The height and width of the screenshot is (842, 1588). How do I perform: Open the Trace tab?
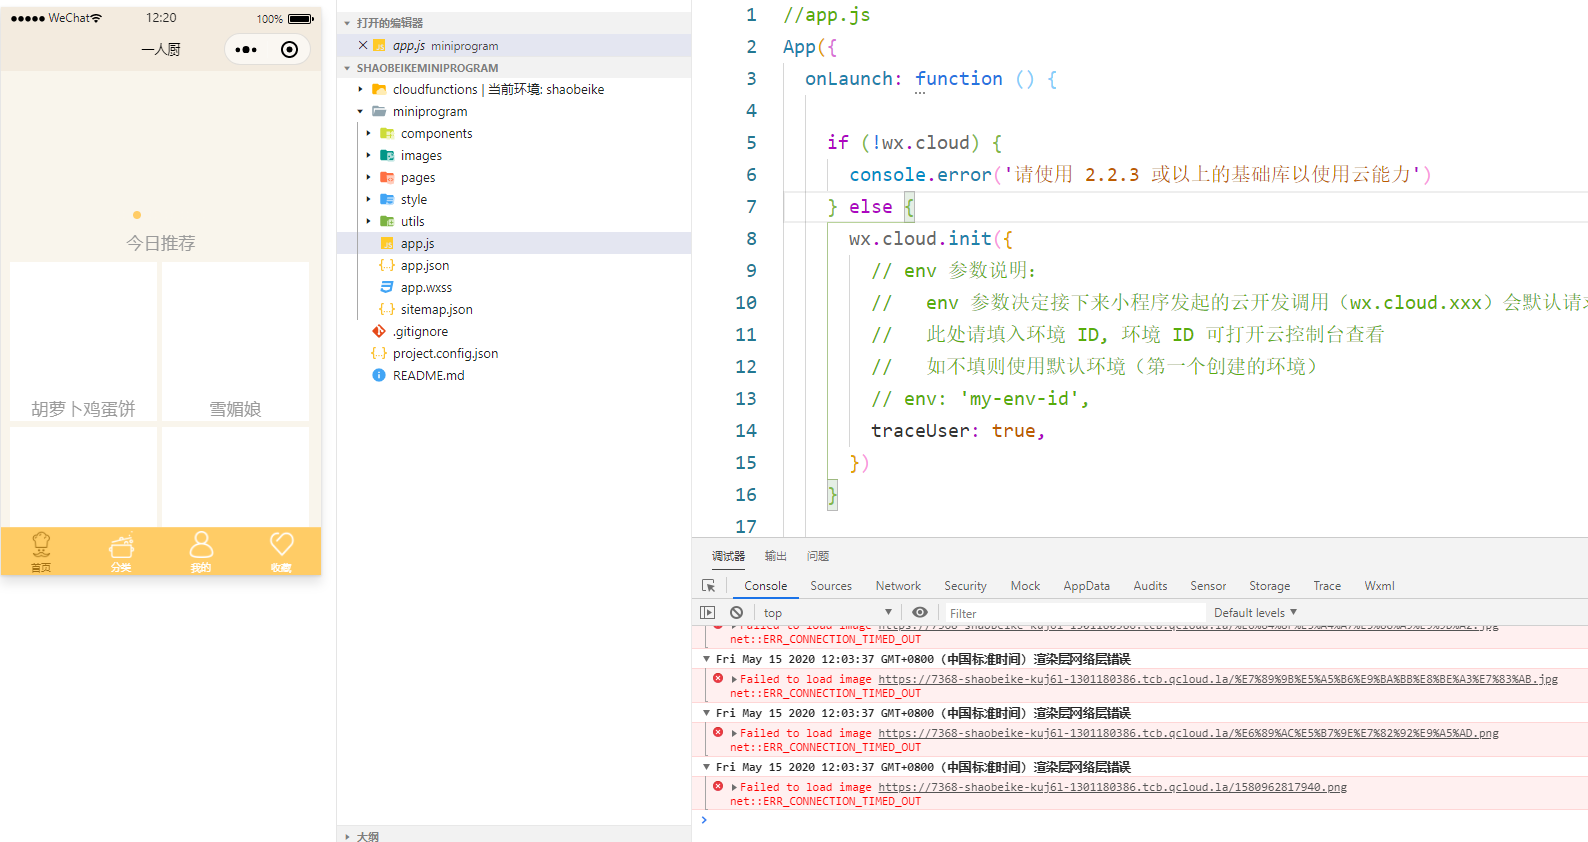pos(1327,586)
